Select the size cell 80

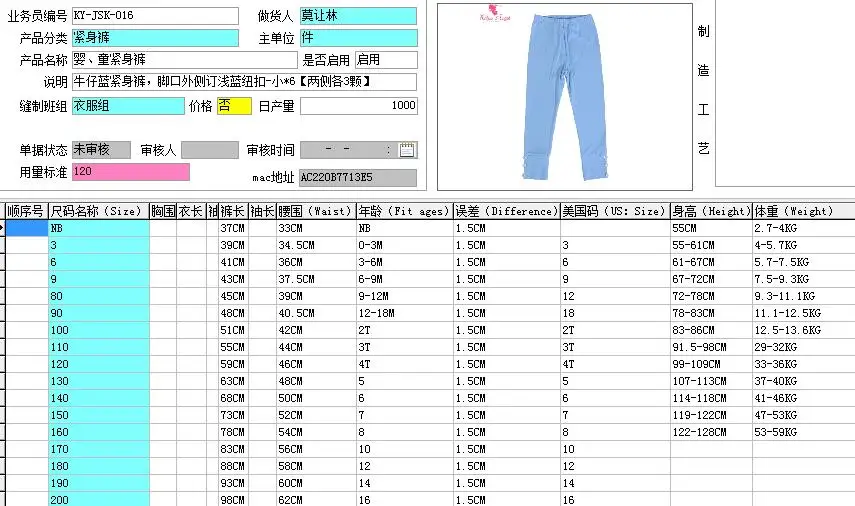99,296
